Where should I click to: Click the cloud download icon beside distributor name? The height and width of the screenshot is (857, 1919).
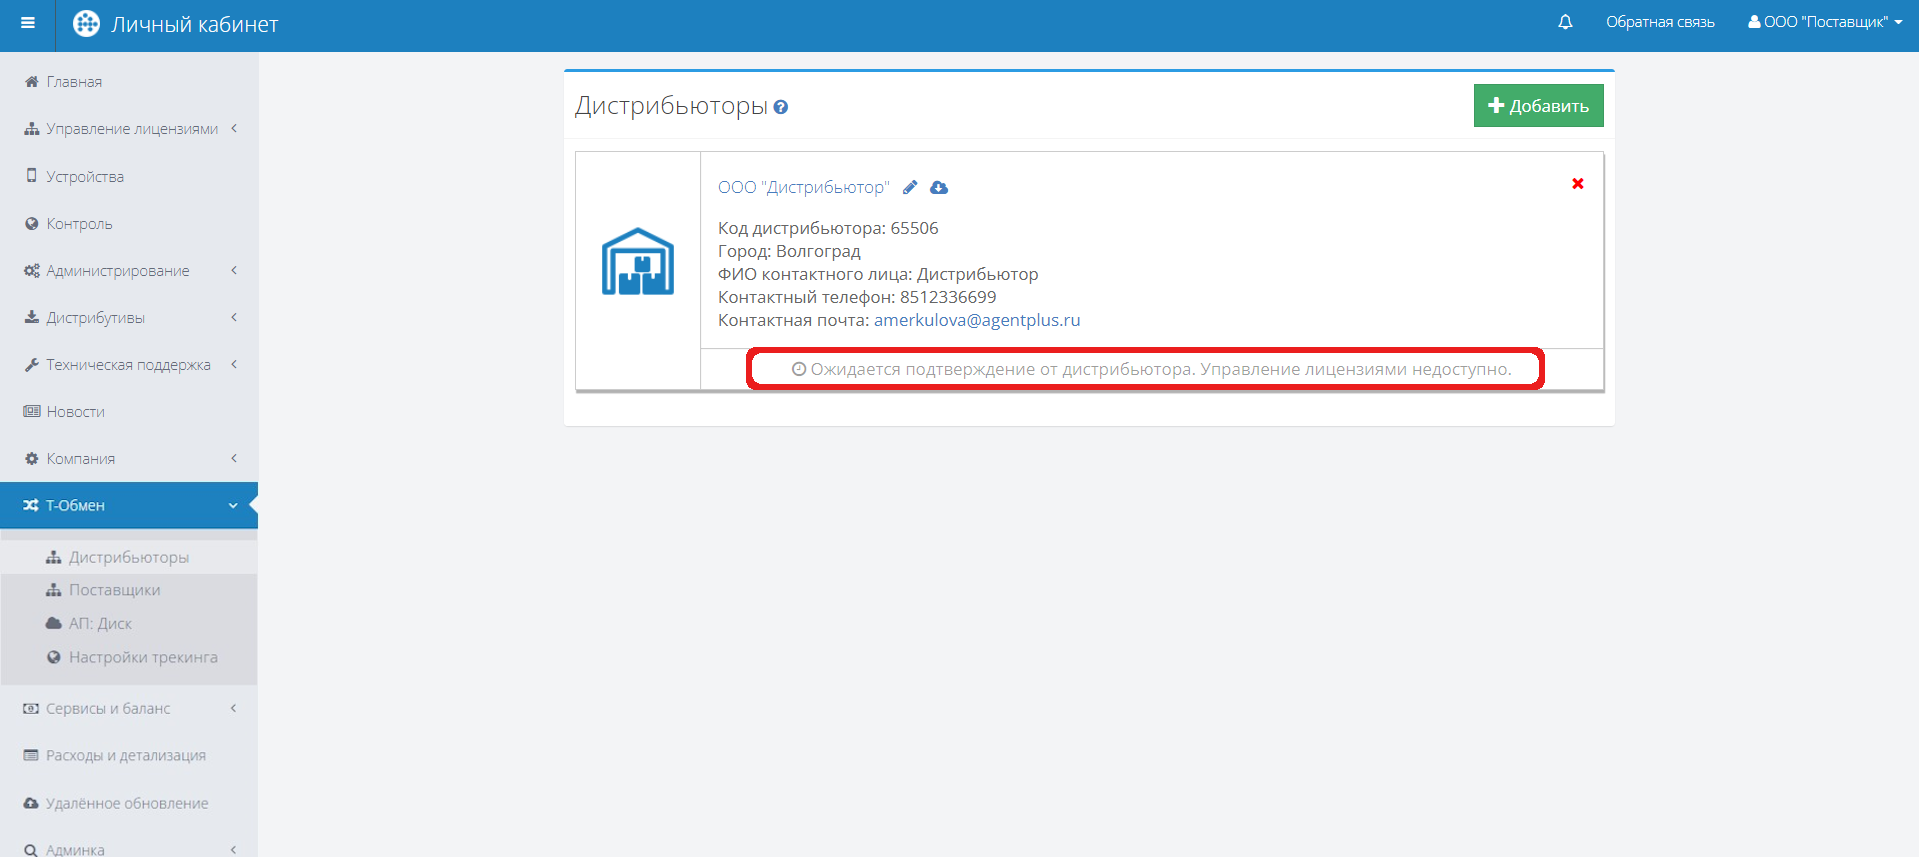coord(939,187)
